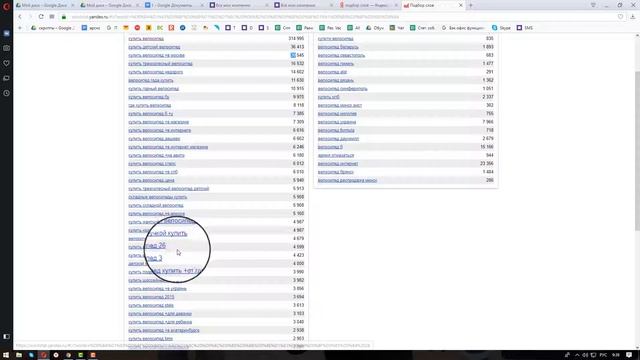The height and width of the screenshot is (360, 640).
Task: Open right column link in 23 356 row
Action: click(x=338, y=164)
